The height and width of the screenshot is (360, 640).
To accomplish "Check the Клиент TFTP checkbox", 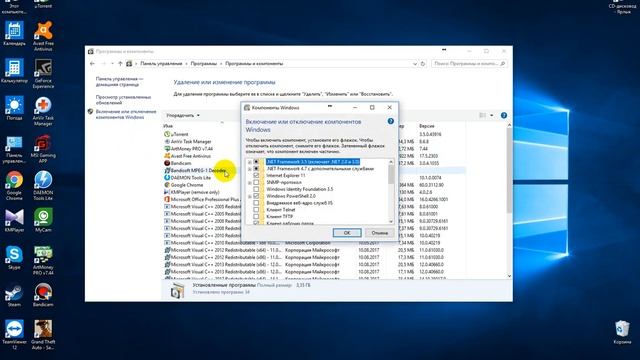I will coord(256,217).
